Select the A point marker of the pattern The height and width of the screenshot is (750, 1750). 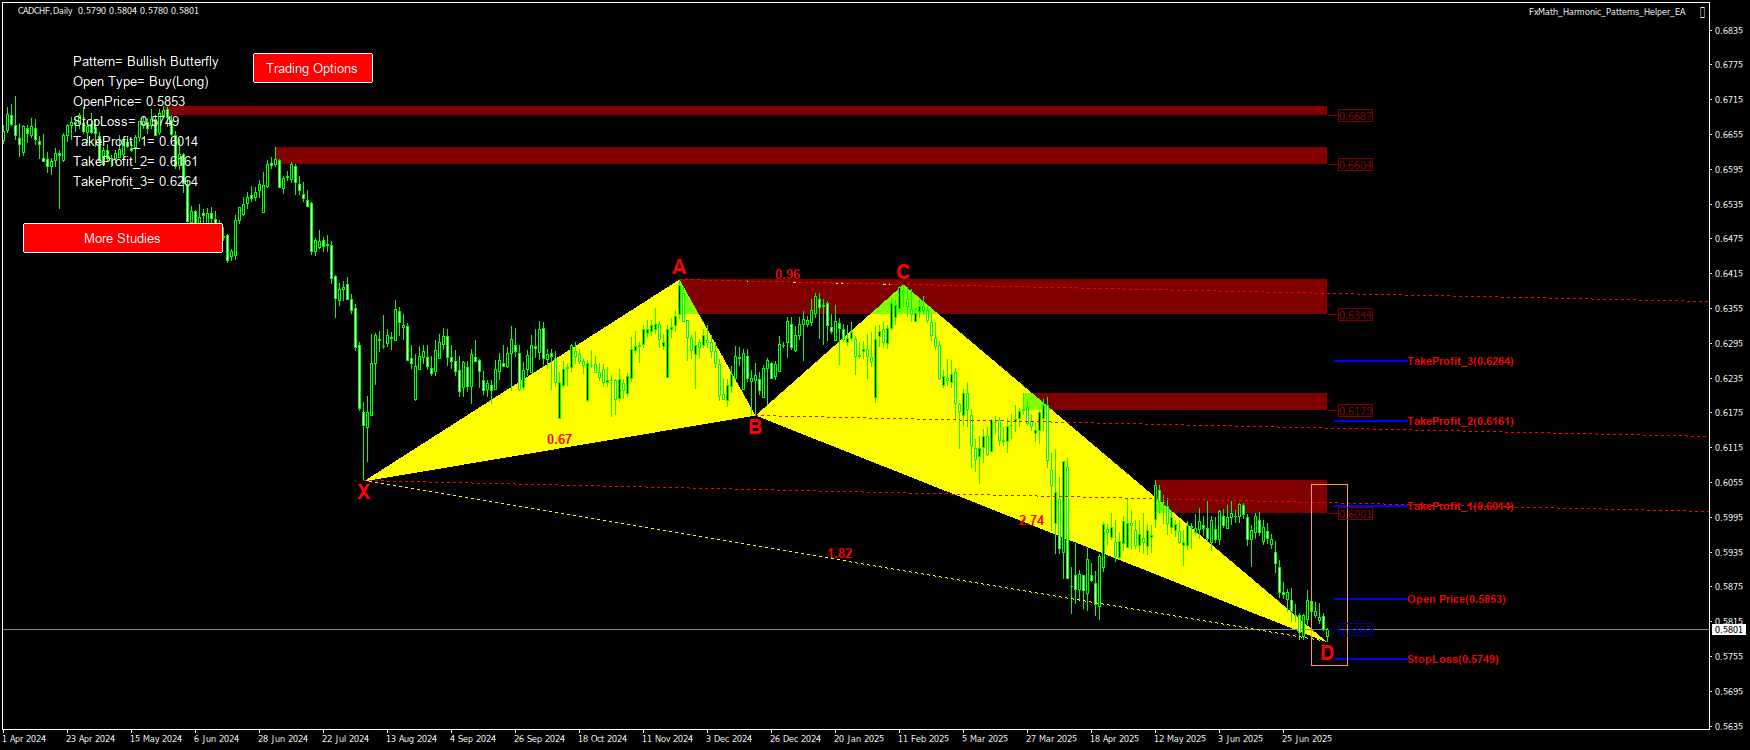680,267
